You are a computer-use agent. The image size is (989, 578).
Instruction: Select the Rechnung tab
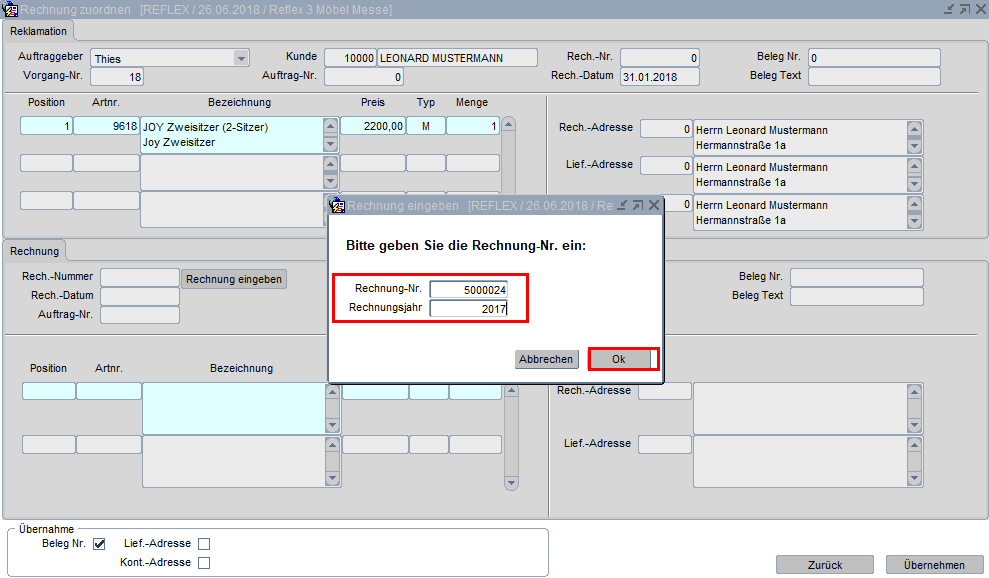click(35, 250)
